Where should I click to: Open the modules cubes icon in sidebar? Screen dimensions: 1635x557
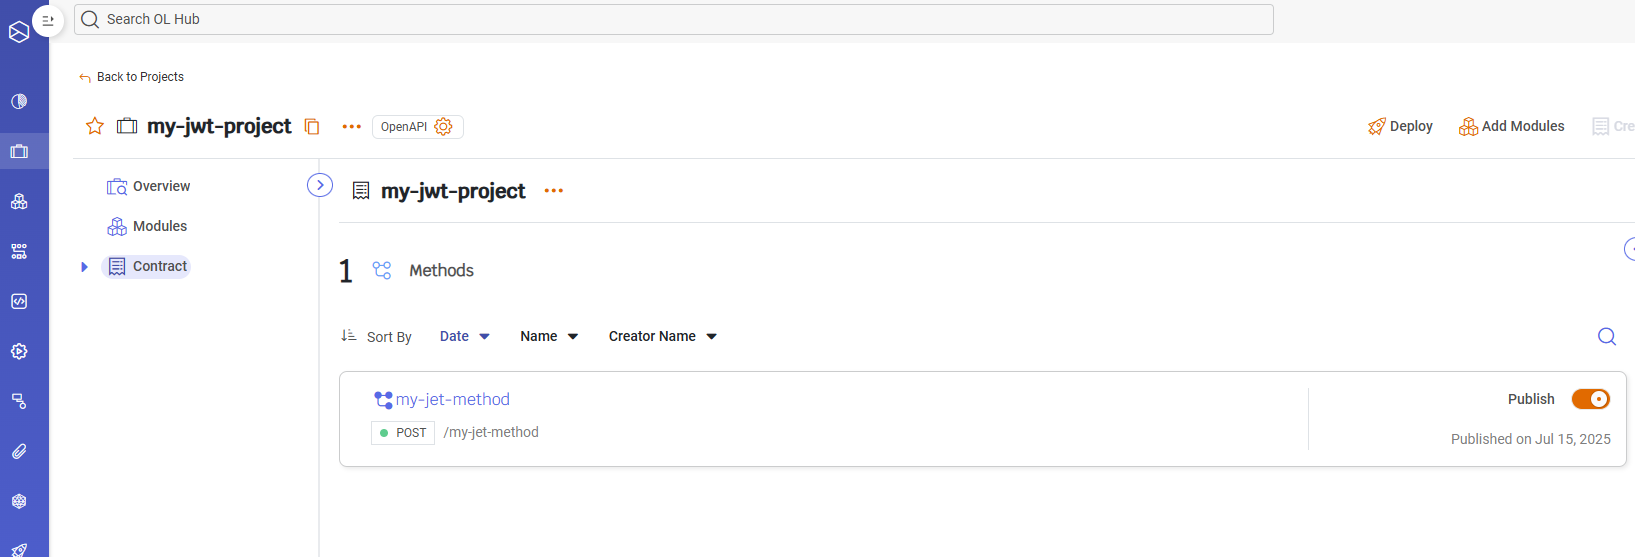coord(19,201)
